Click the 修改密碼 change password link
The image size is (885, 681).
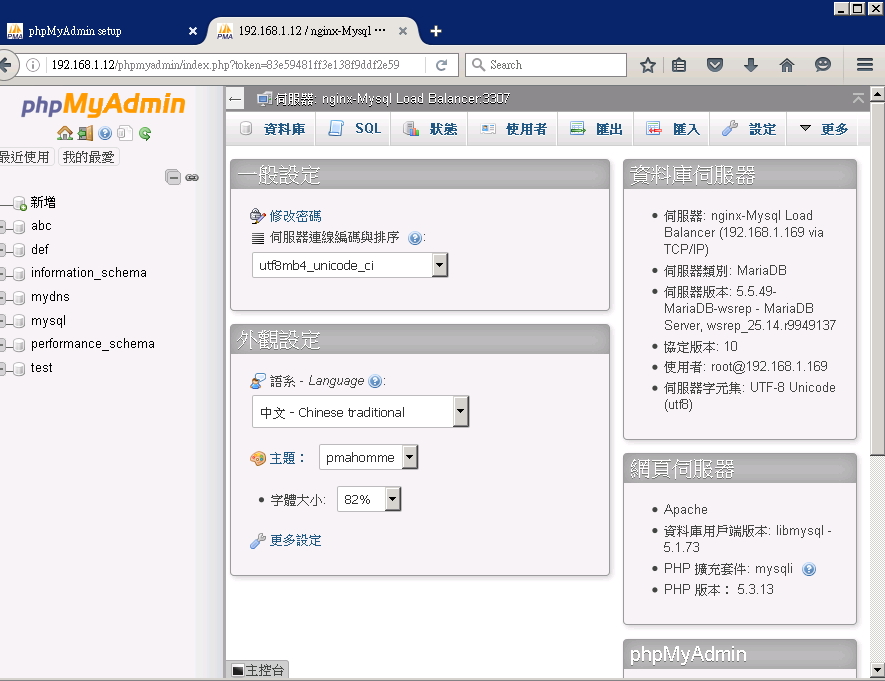point(295,216)
